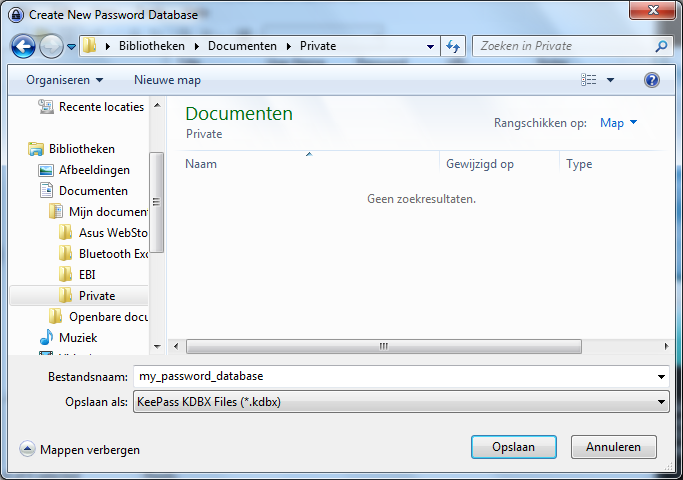This screenshot has height=480, width=683.
Task: Click the view mode icon in toolbar
Action: tap(589, 80)
